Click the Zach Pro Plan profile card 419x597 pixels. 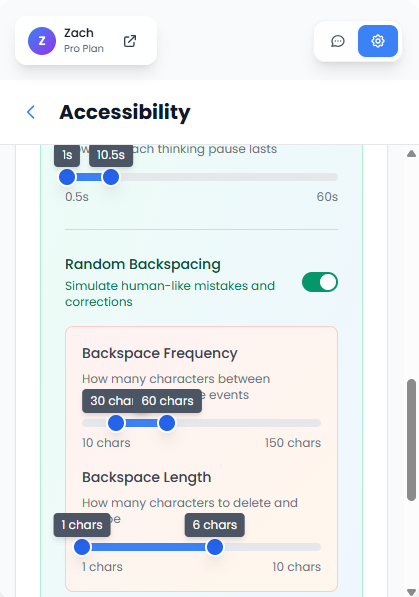click(x=86, y=40)
